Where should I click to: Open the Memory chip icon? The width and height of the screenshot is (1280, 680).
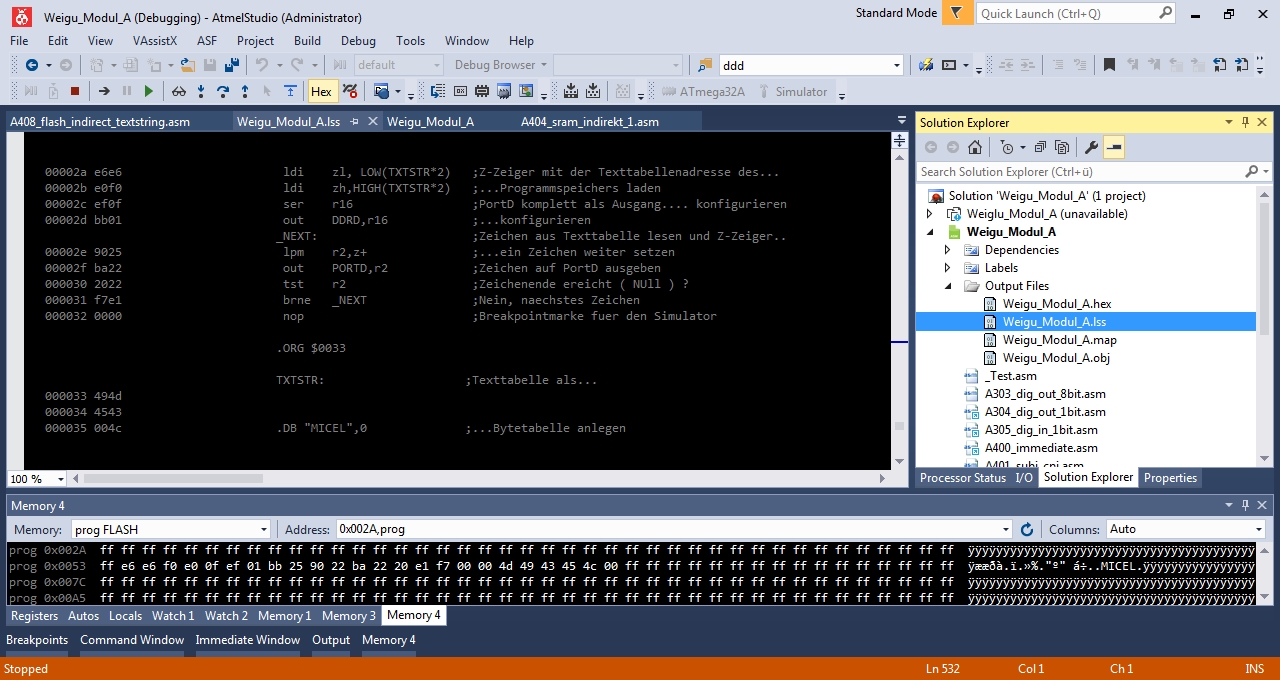[482, 91]
